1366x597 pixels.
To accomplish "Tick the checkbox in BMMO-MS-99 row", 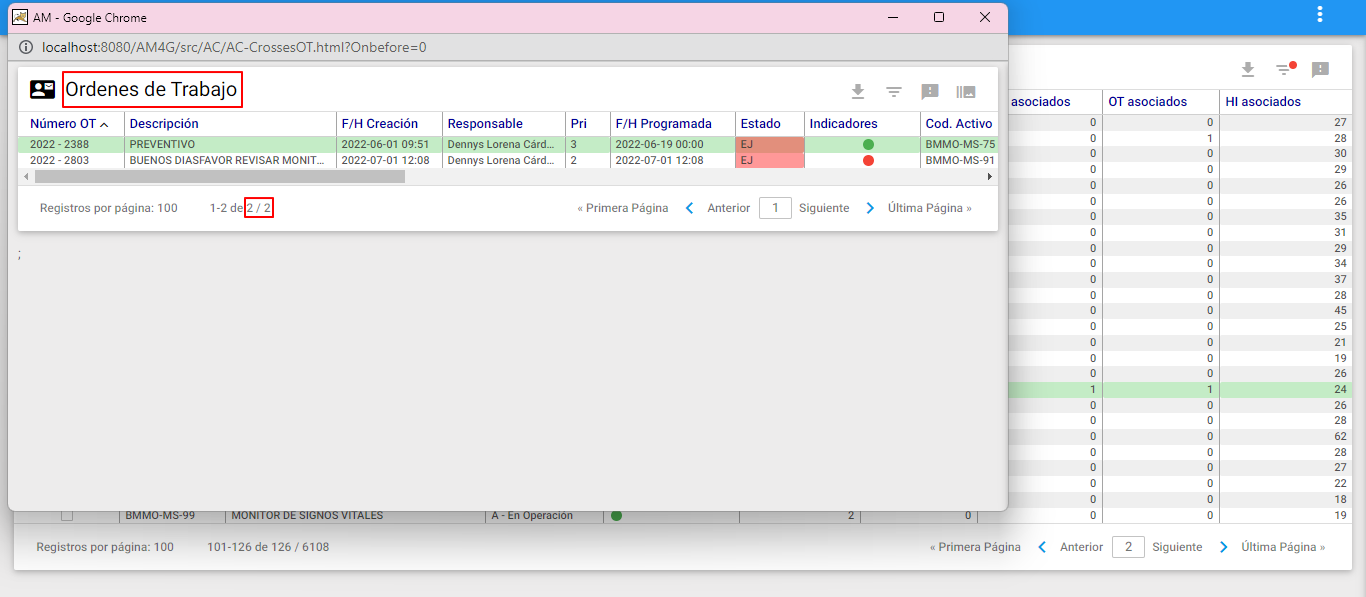I will pos(67,516).
